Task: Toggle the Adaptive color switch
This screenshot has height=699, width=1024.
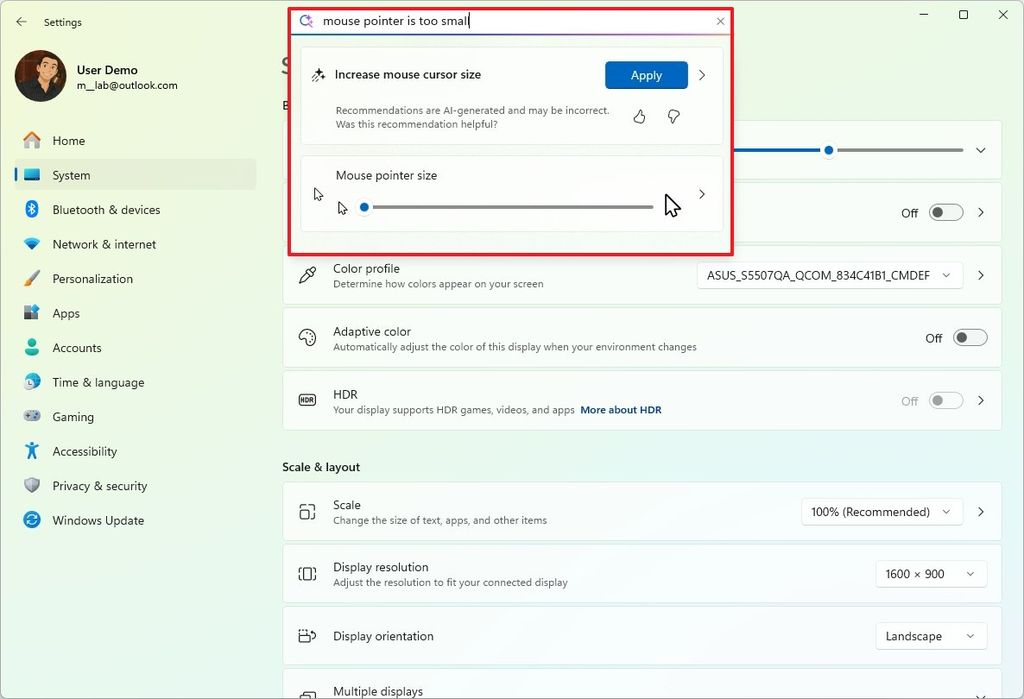Action: 969,337
